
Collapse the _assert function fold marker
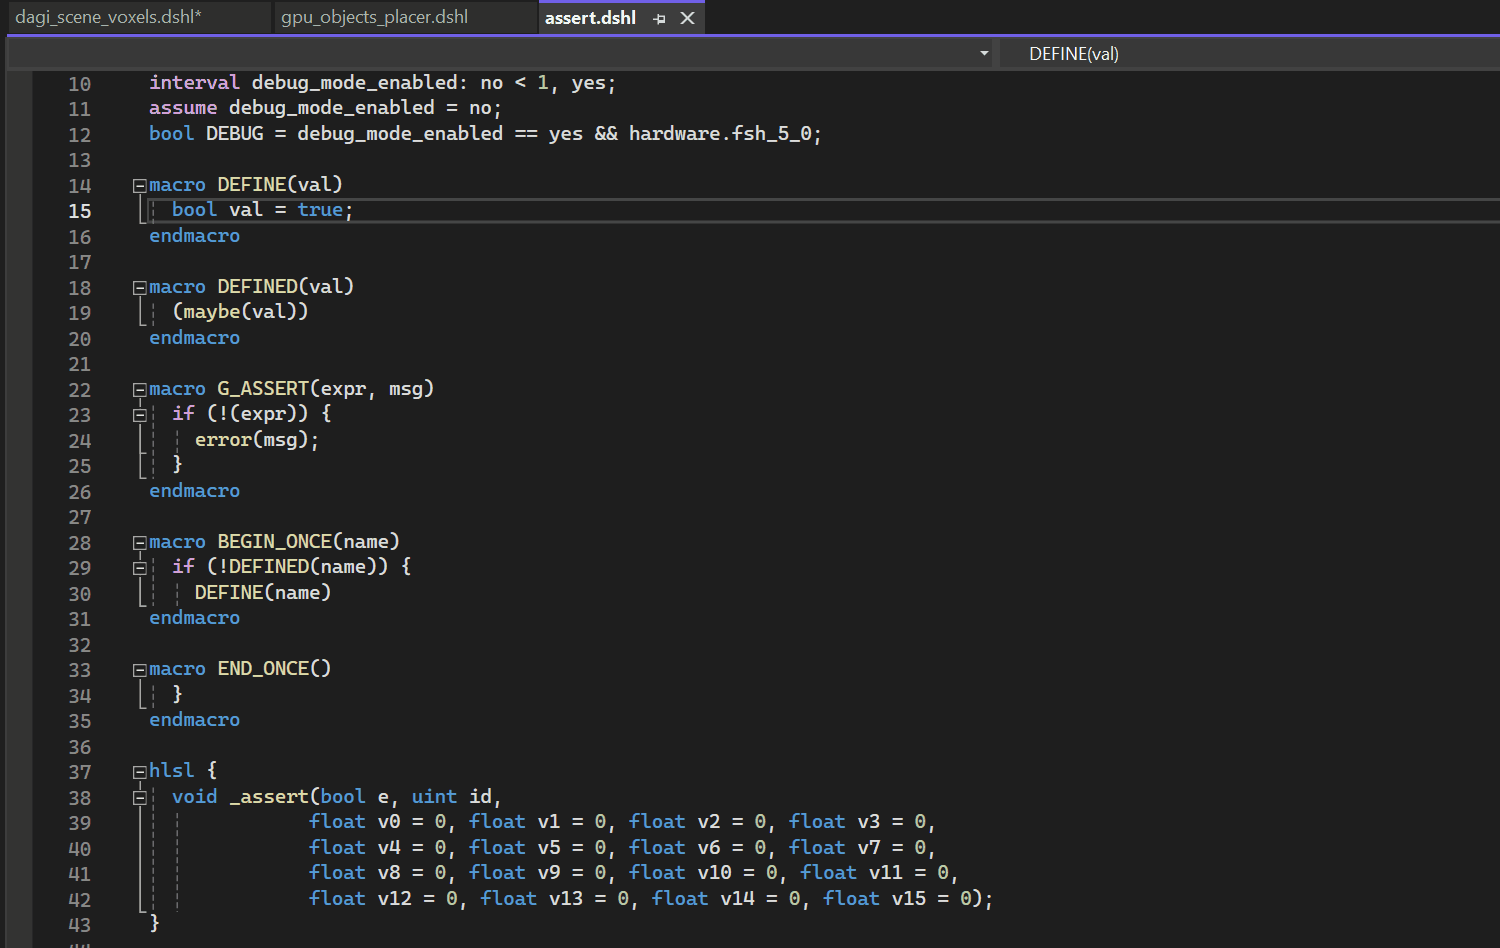click(140, 797)
